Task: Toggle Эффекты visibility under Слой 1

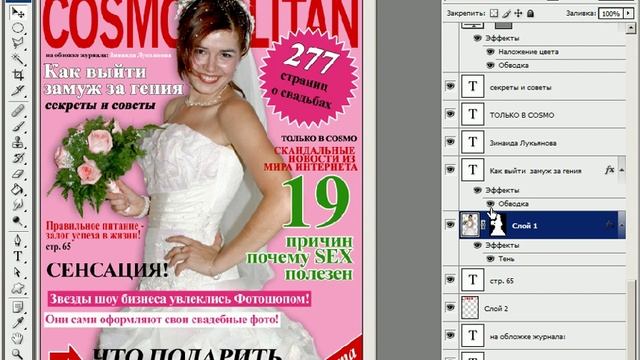Action: click(477, 245)
